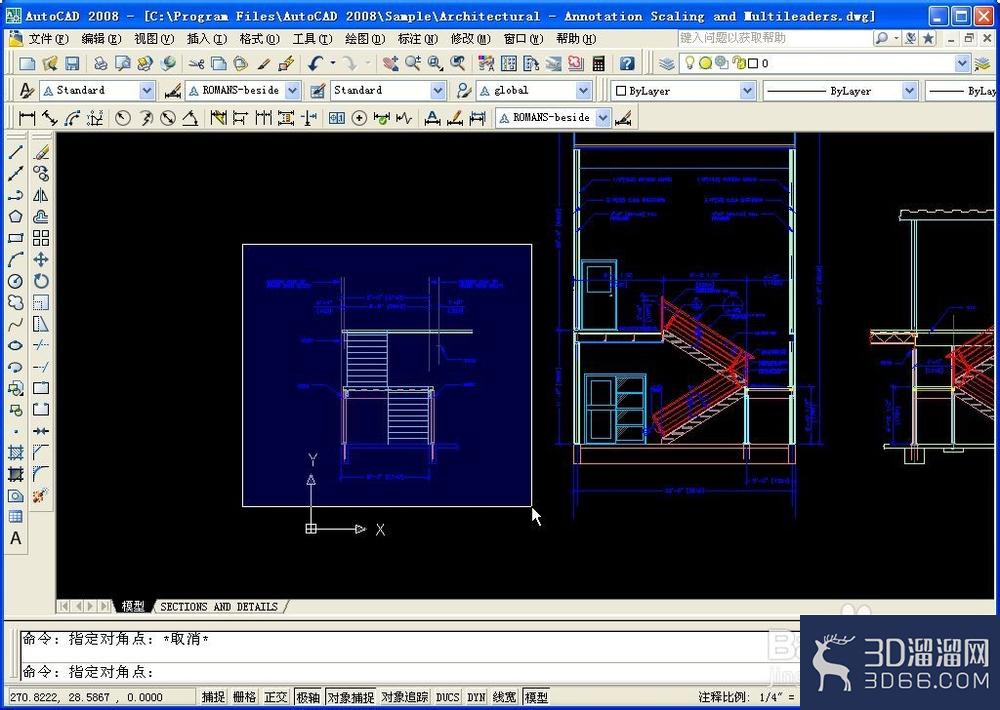The width and height of the screenshot is (1000, 710).
Task: Open the QuickCalc calculator icon
Action: pos(598,64)
